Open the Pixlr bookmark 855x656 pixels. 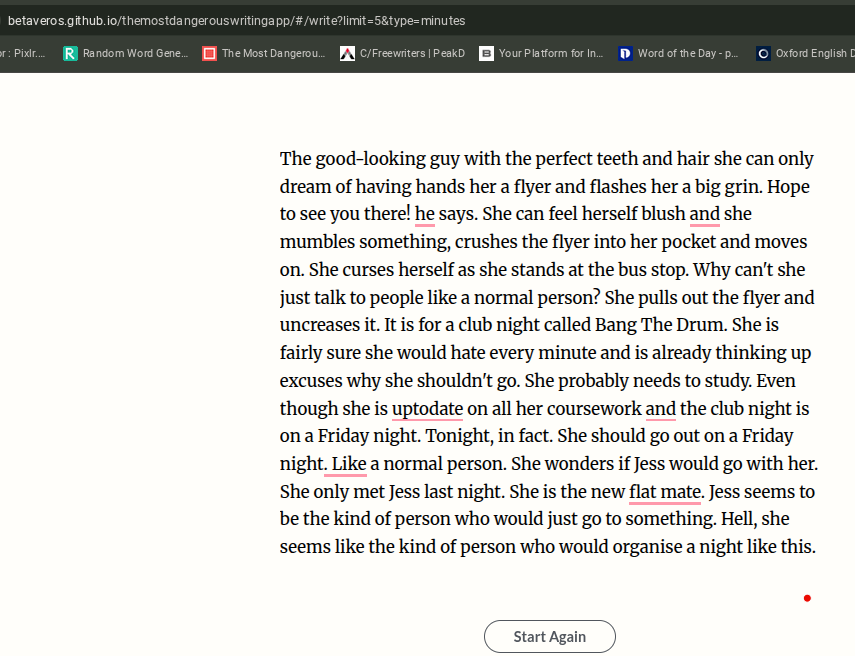pos(22,53)
